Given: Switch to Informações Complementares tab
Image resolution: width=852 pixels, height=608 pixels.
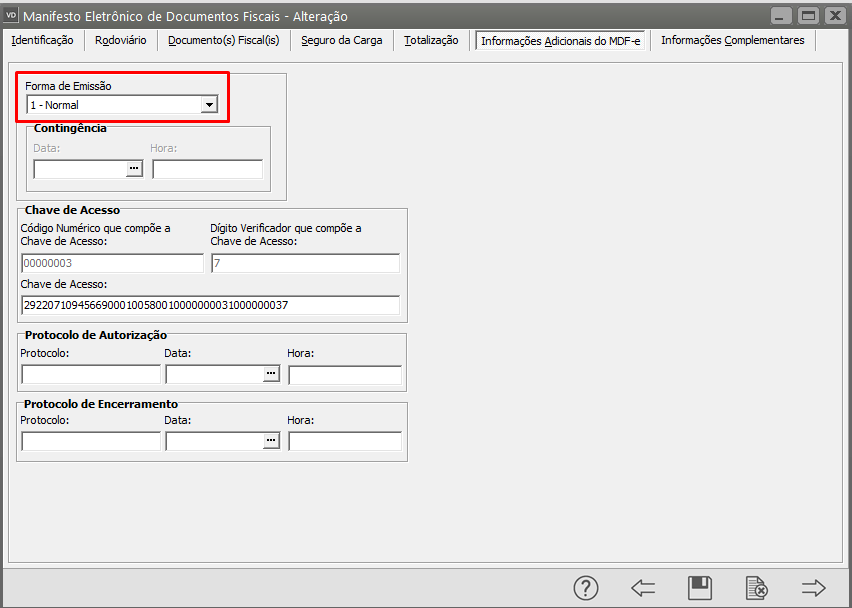Looking at the screenshot, I should point(732,40).
